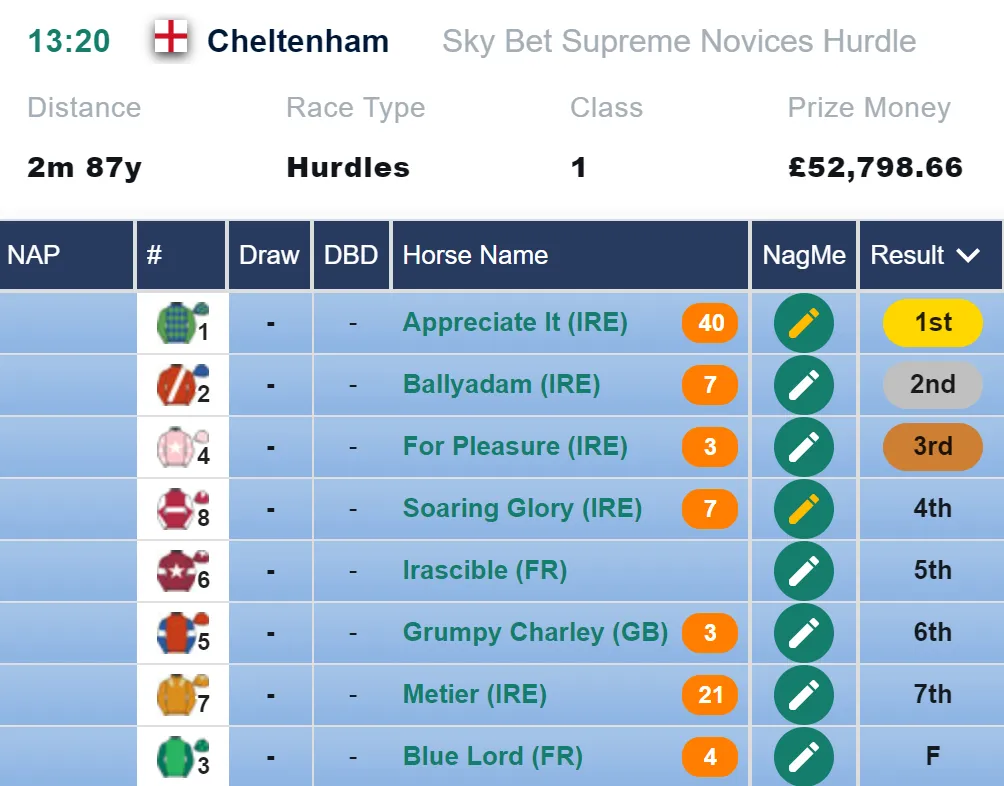The height and width of the screenshot is (786, 1004).
Task: Expand the Result column sort chevron
Action: click(x=968, y=255)
